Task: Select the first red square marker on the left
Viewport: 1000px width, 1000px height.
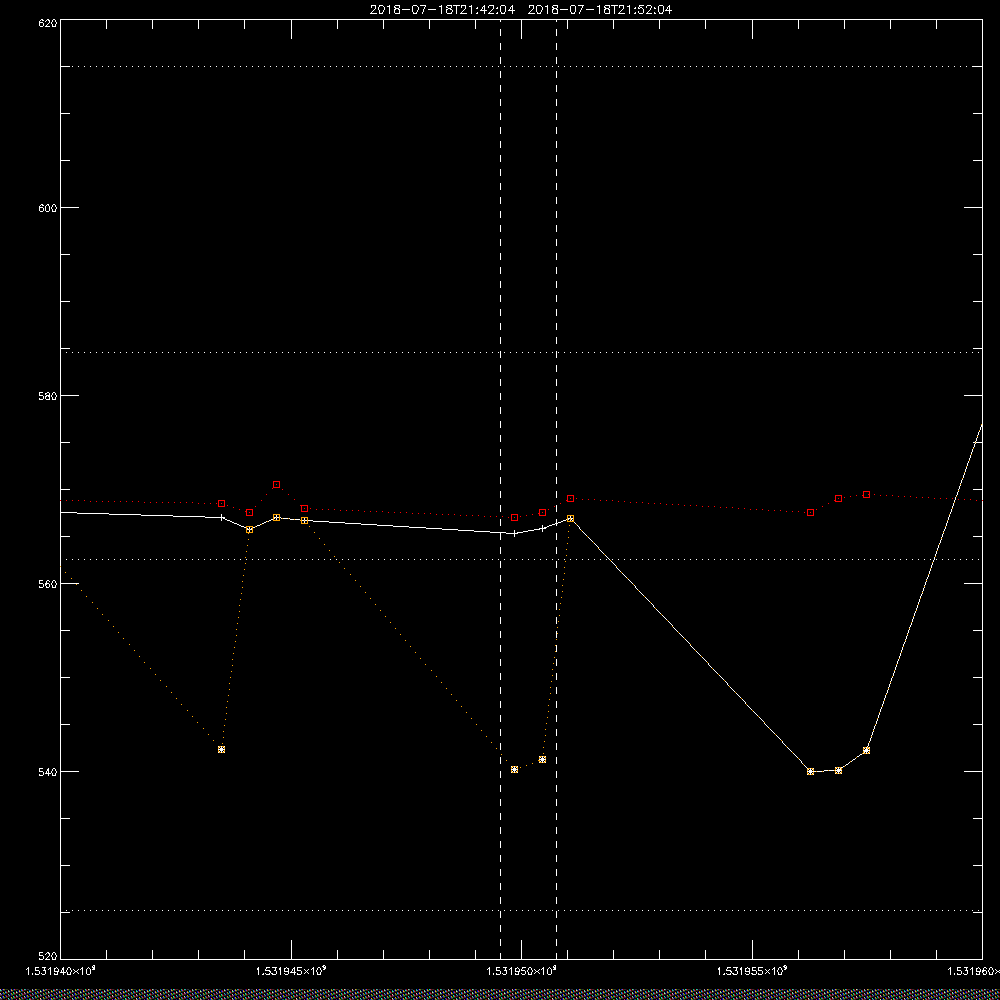Action: 221,504
